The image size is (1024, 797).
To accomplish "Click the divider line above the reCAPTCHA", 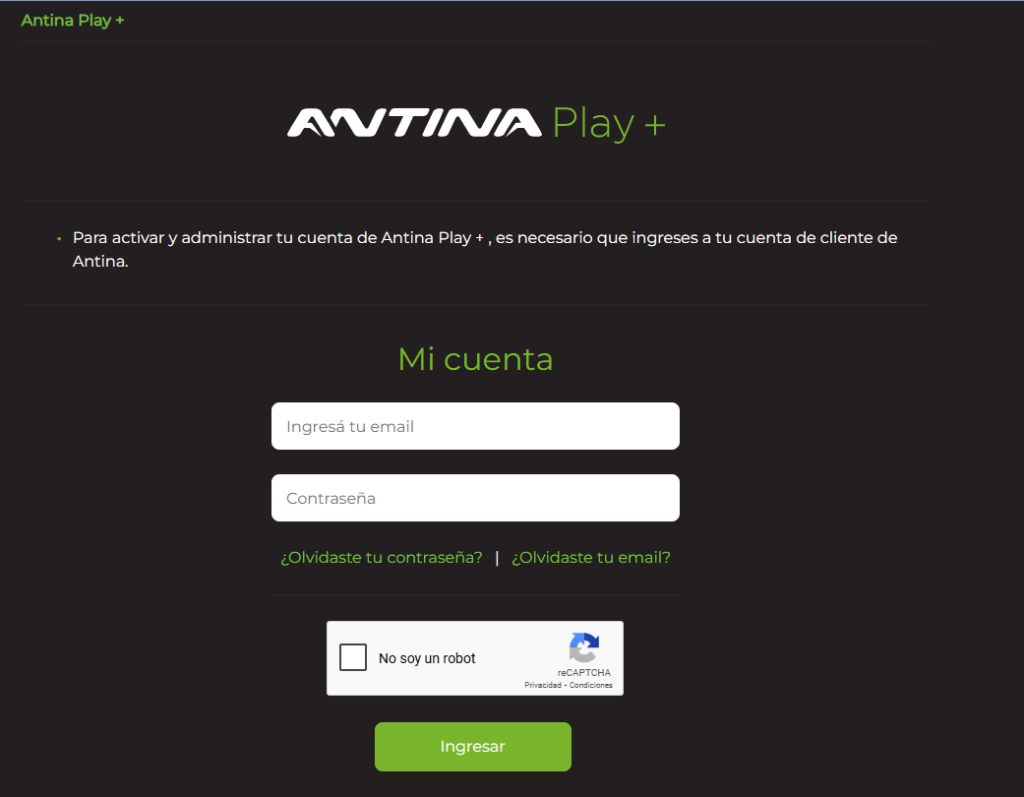I will click(x=475, y=595).
